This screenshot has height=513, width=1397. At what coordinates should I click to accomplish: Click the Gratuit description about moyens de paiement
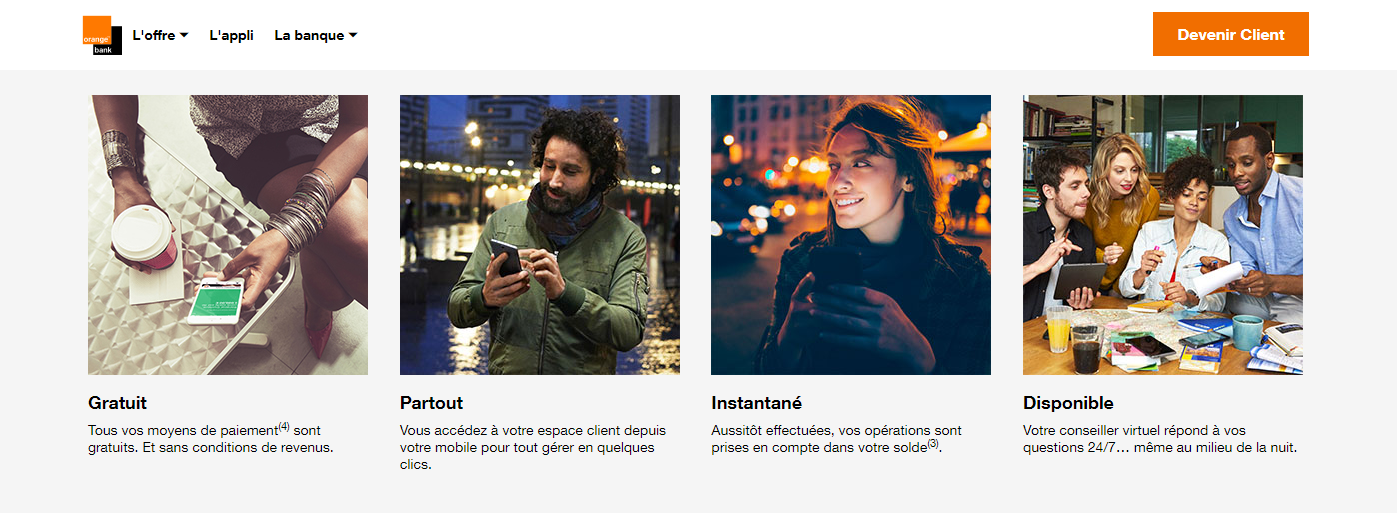pos(211,439)
